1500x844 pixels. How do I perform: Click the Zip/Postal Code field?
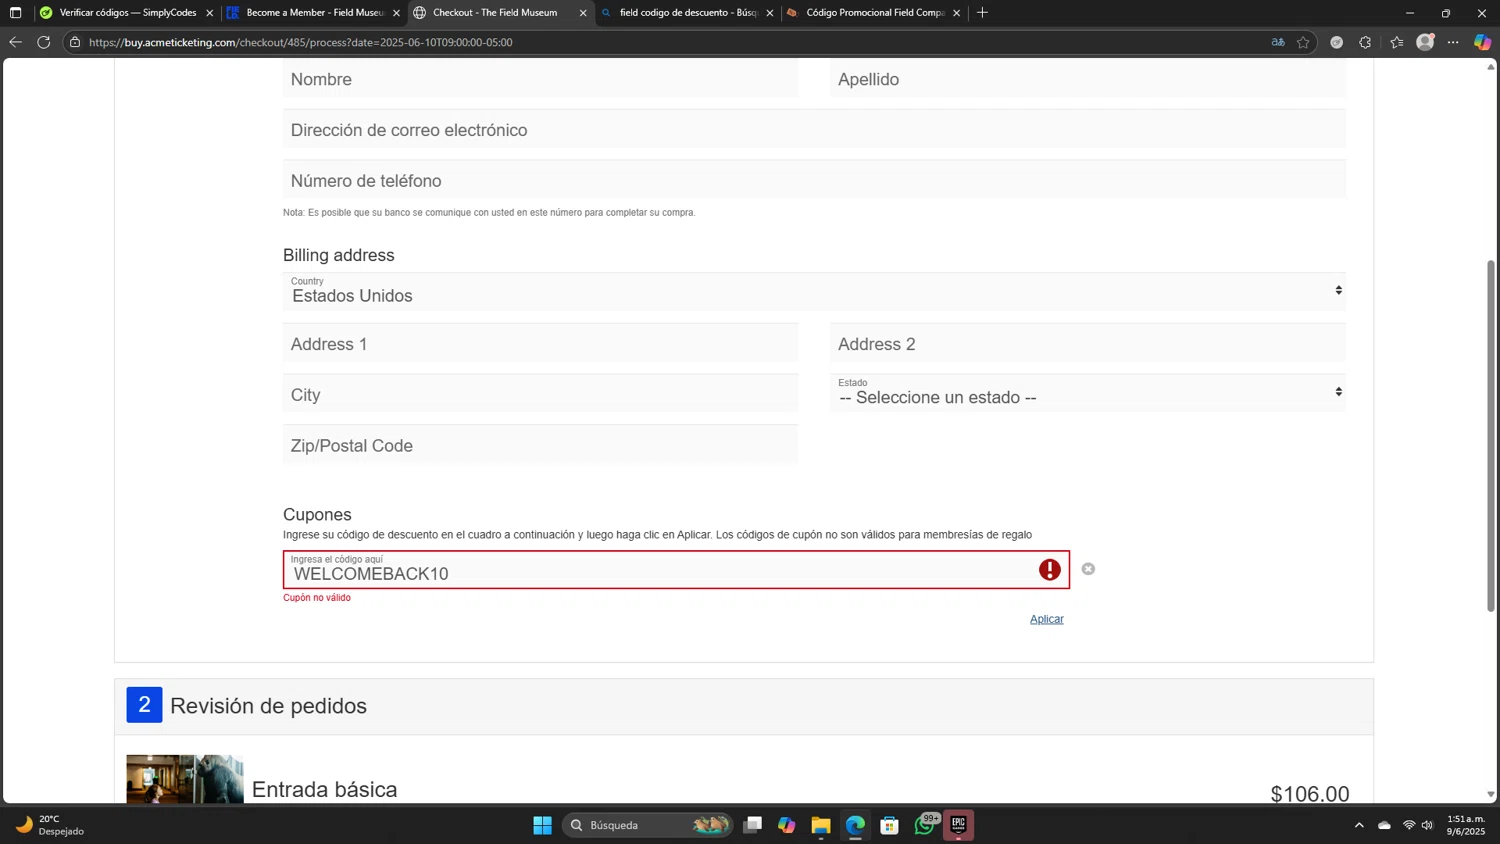[x=540, y=446]
